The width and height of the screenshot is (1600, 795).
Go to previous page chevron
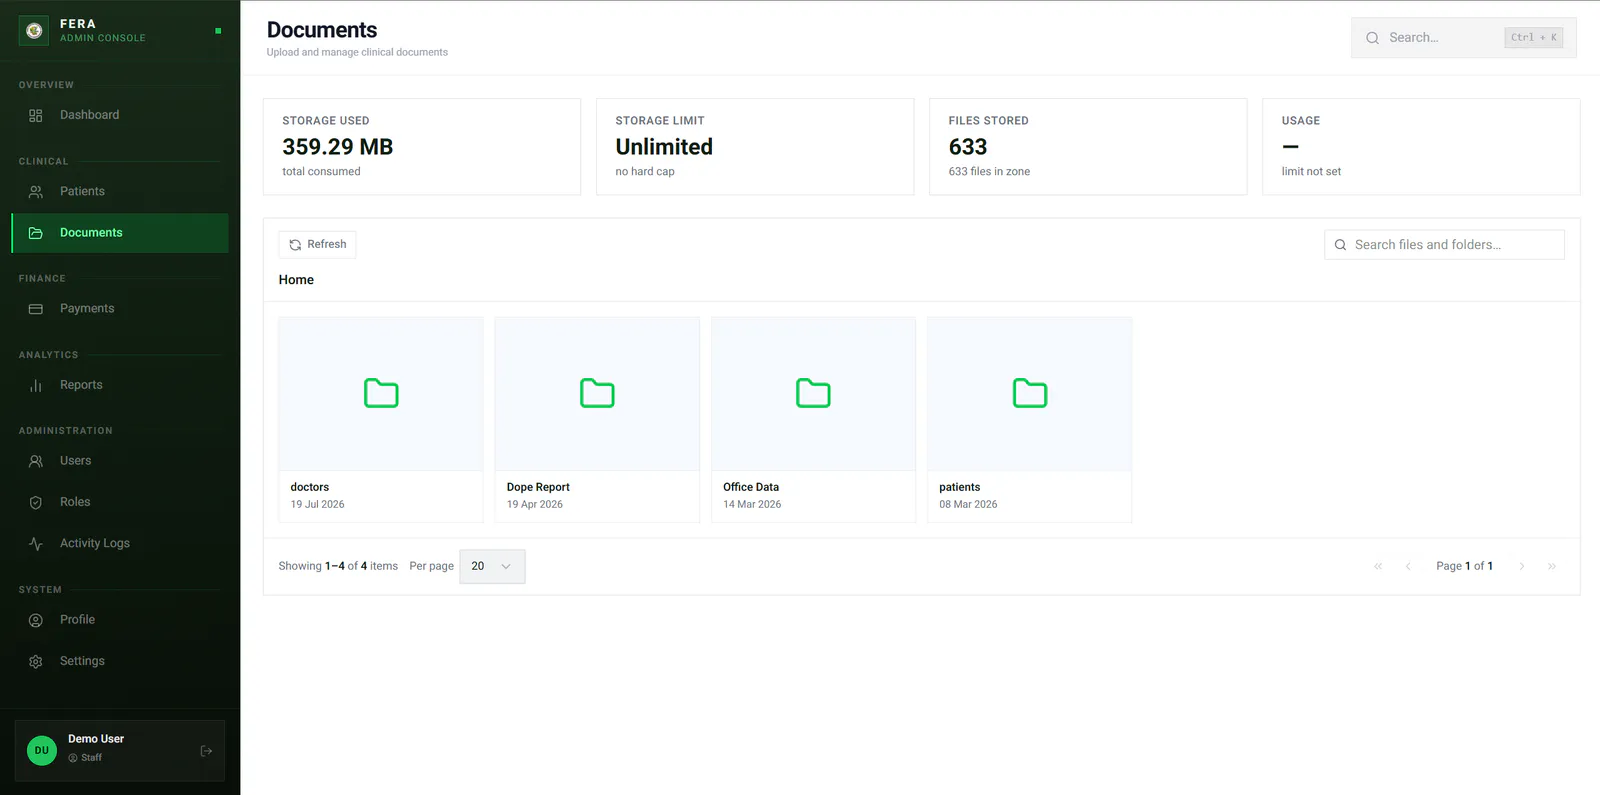point(1408,566)
